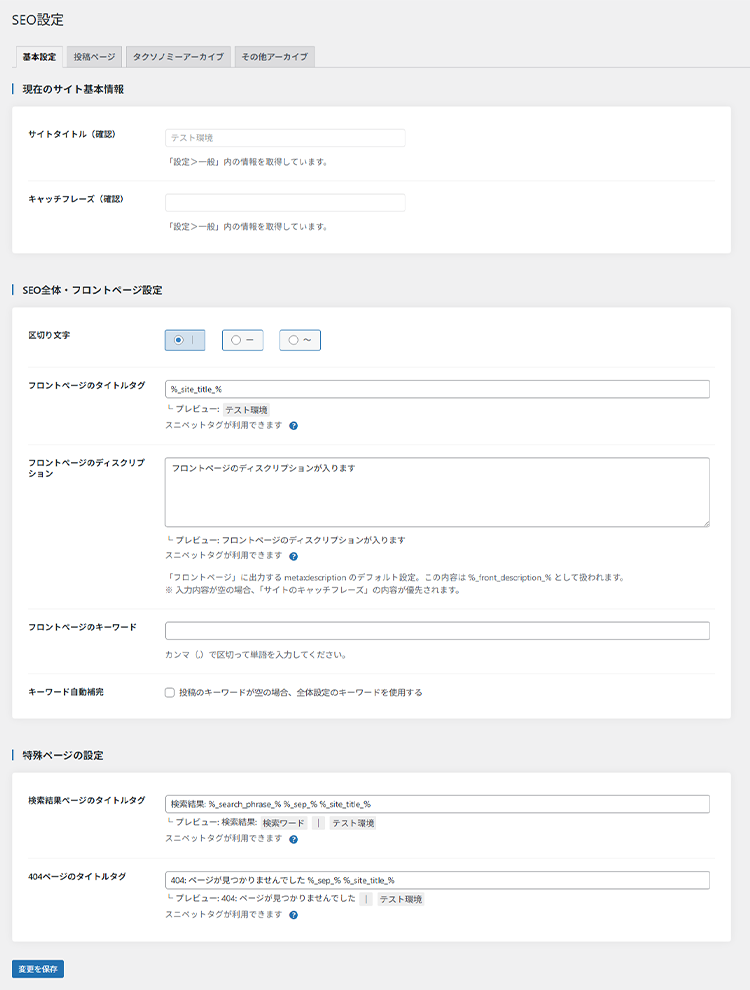Screen dimensions: 750x990
Task: Click the サイトタイトル（確認） field
Action: click(x=285, y=138)
